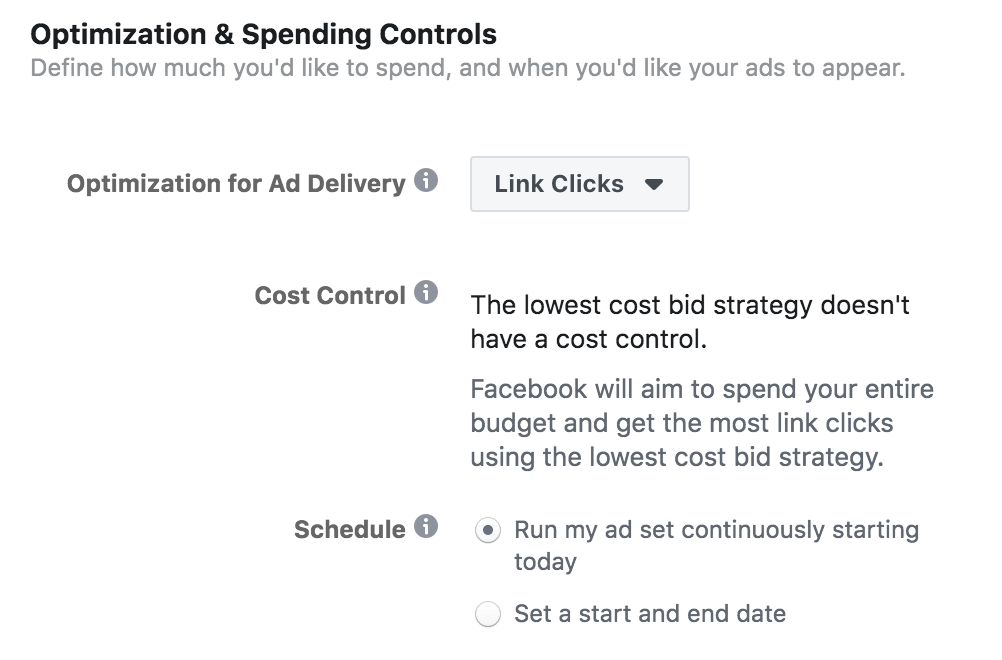Click the 'Link Clicks' text in the dropdown
Viewport: 1002px width, 660px height.
point(559,184)
